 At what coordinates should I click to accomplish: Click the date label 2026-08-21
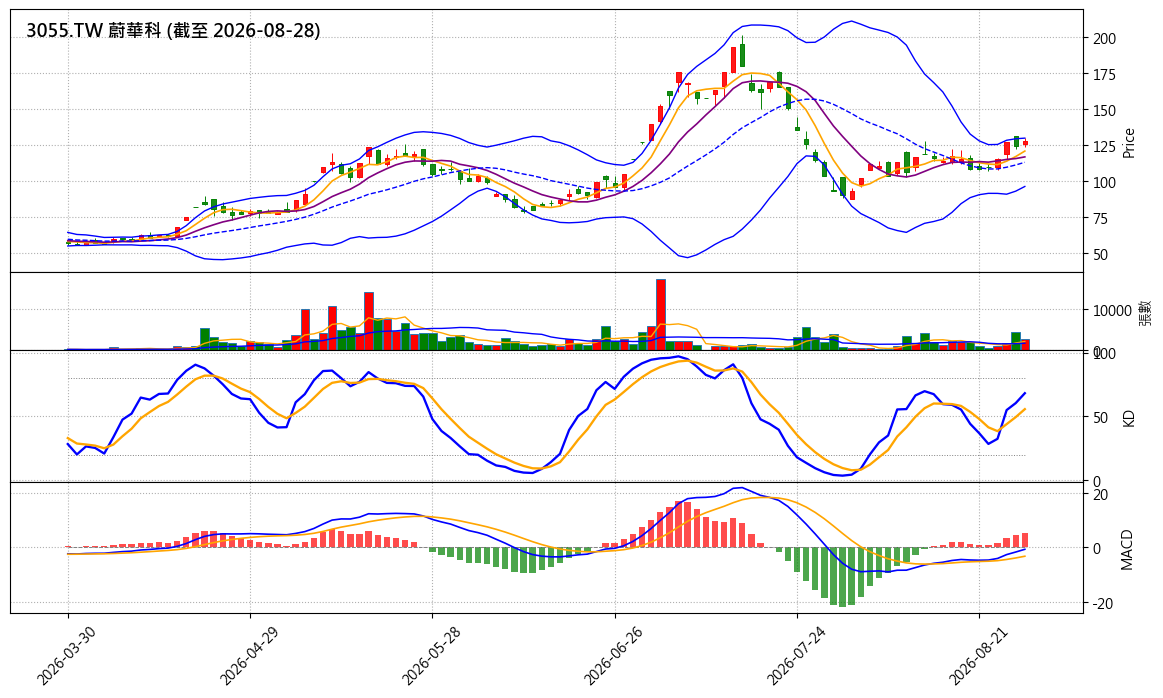(x=978, y=655)
